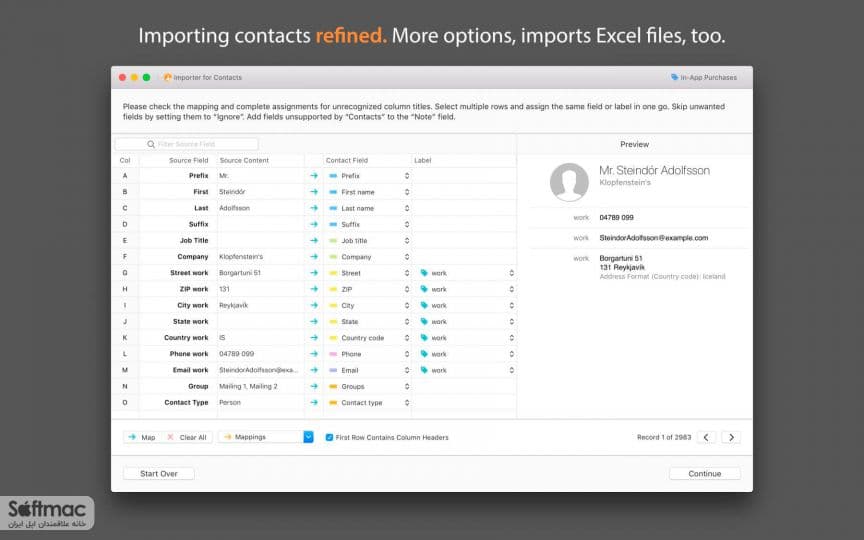Click the contact avatar in Preview

pyautogui.click(x=569, y=182)
